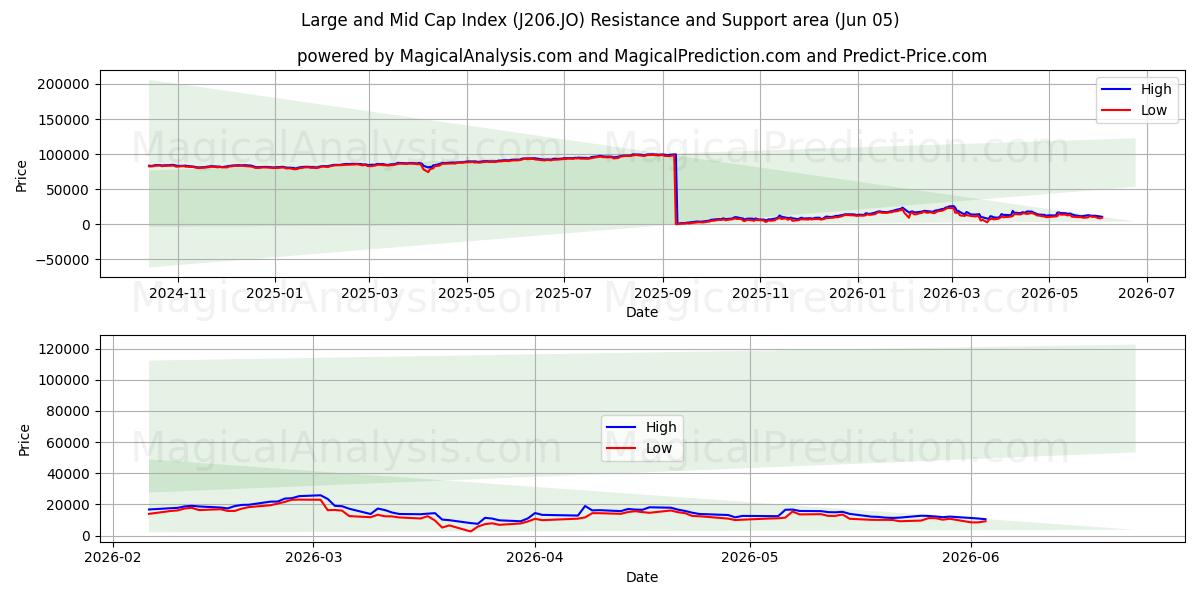
Task: Click the top chart x-axis label '2025-01'
Action: (x=275, y=293)
